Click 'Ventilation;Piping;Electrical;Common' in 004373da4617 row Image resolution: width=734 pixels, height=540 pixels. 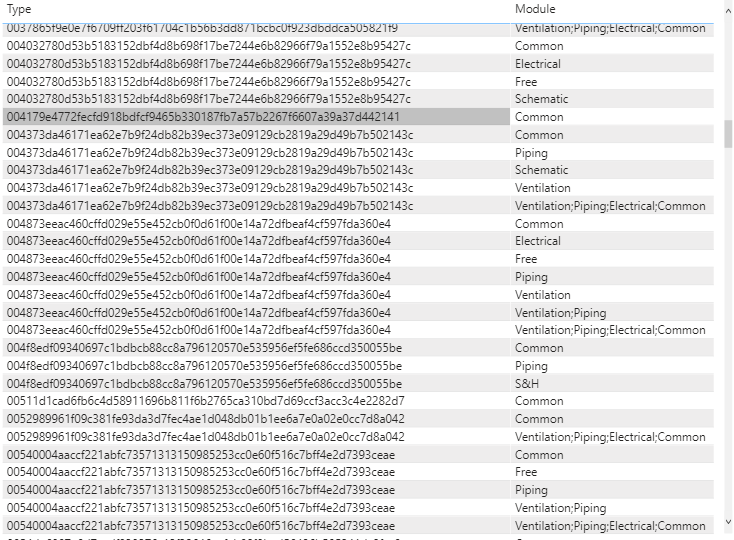610,206
